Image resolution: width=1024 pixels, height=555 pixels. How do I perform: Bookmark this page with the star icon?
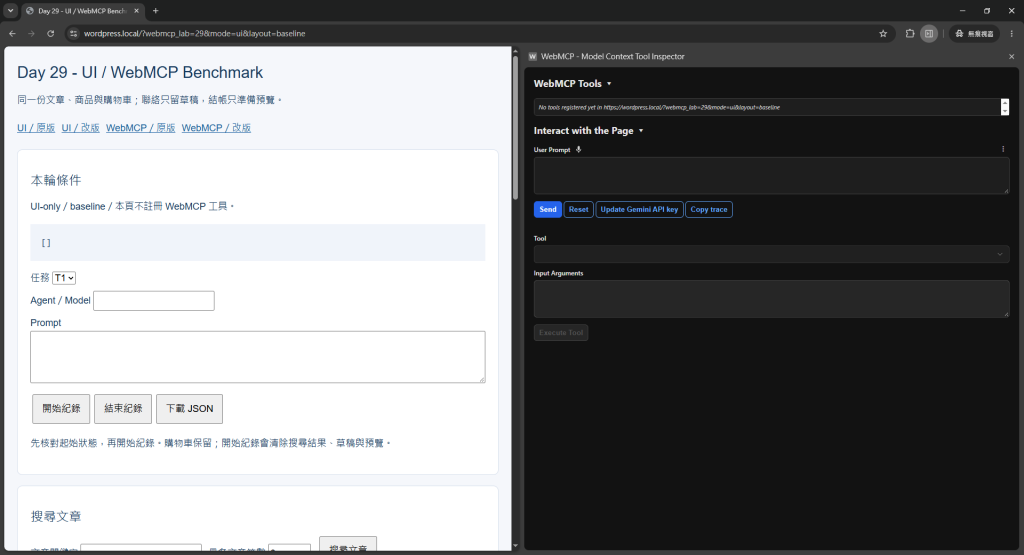[x=883, y=33]
